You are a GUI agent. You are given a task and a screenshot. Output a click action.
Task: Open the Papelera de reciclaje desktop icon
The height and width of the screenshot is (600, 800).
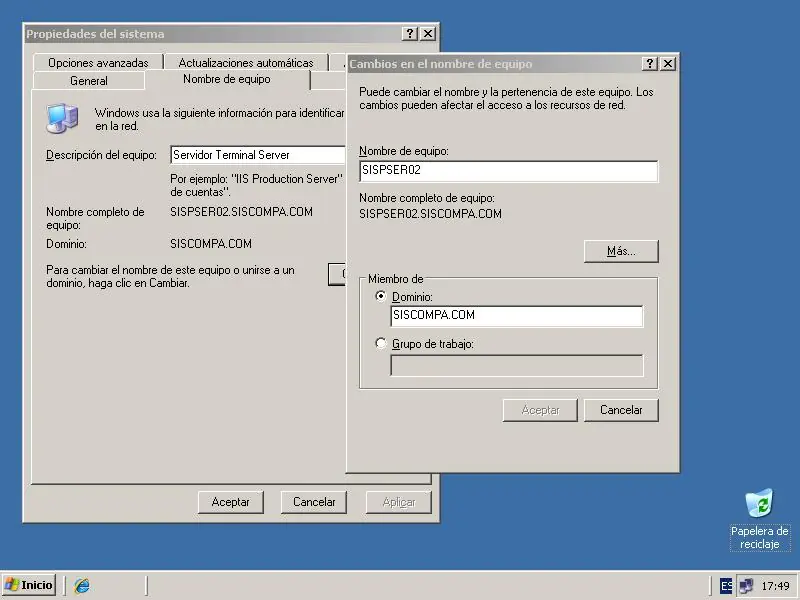point(759,519)
